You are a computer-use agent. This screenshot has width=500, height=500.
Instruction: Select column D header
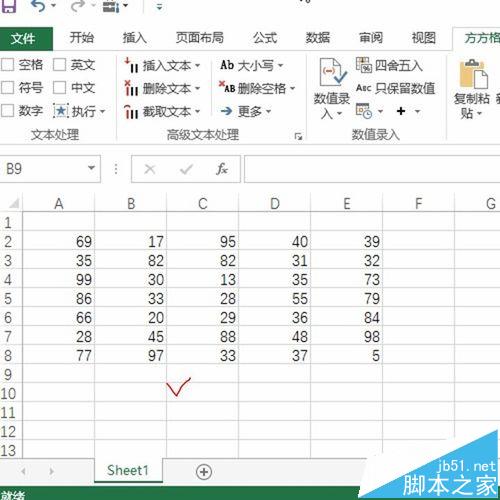[275, 204]
